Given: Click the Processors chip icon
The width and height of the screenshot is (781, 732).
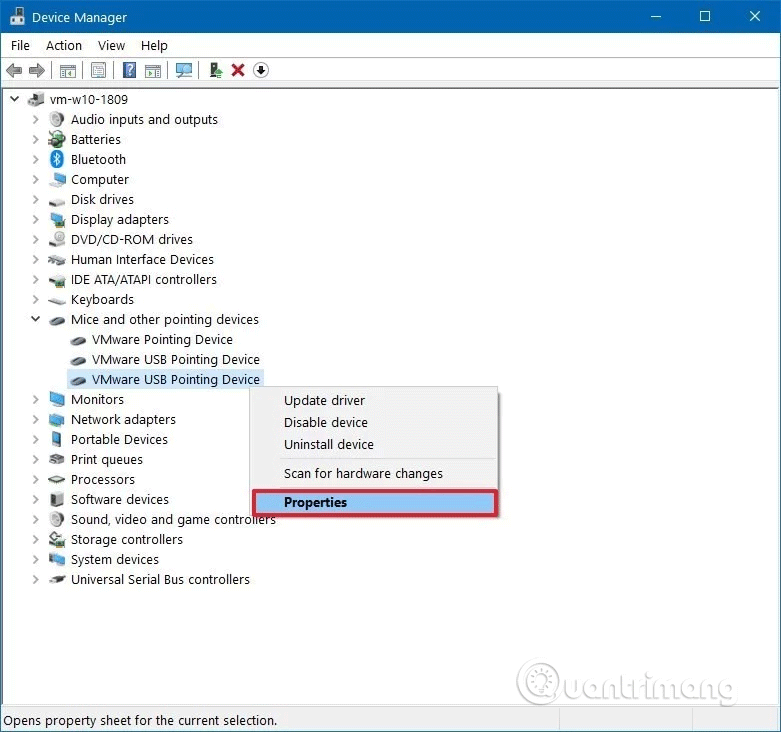Looking at the screenshot, I should pos(57,480).
